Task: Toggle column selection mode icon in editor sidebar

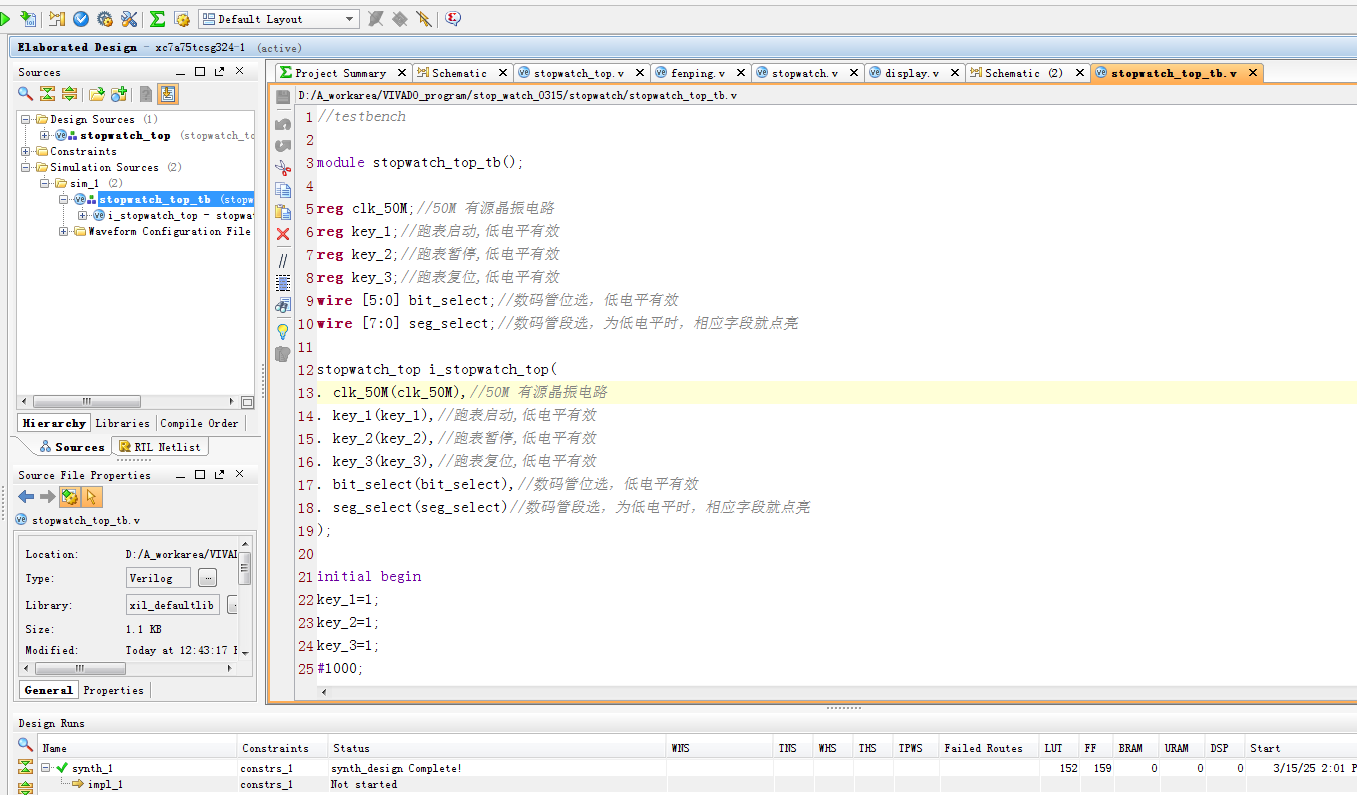Action: [x=283, y=283]
